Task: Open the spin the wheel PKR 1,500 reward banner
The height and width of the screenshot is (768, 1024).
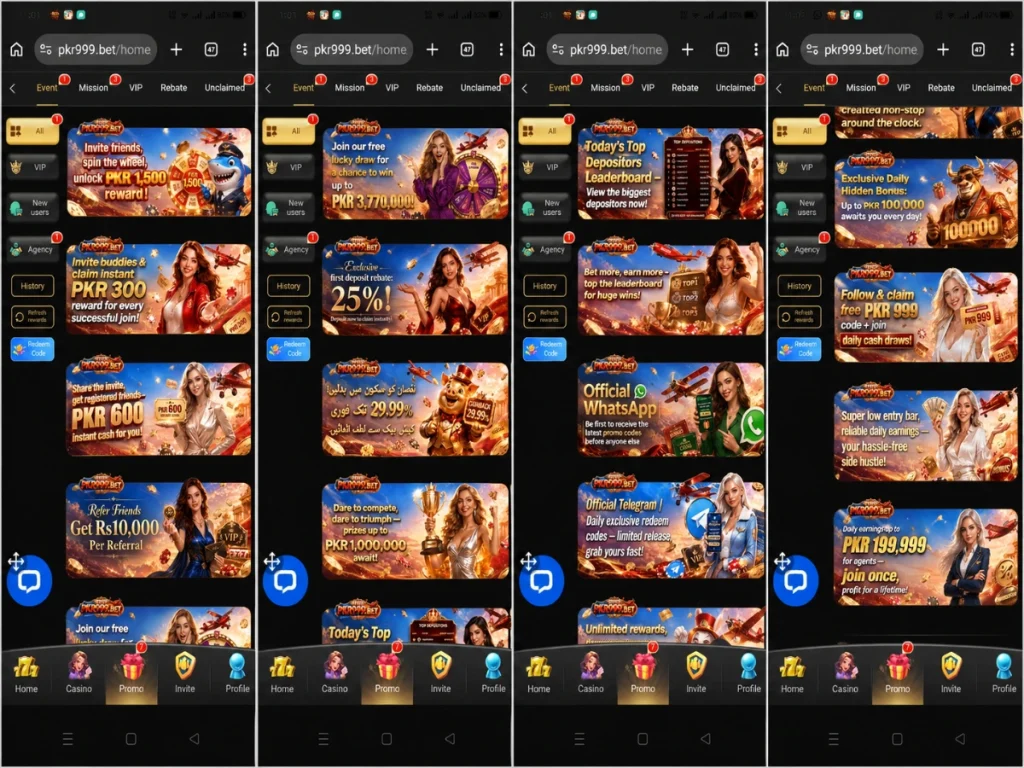Action: pyautogui.click(x=159, y=170)
